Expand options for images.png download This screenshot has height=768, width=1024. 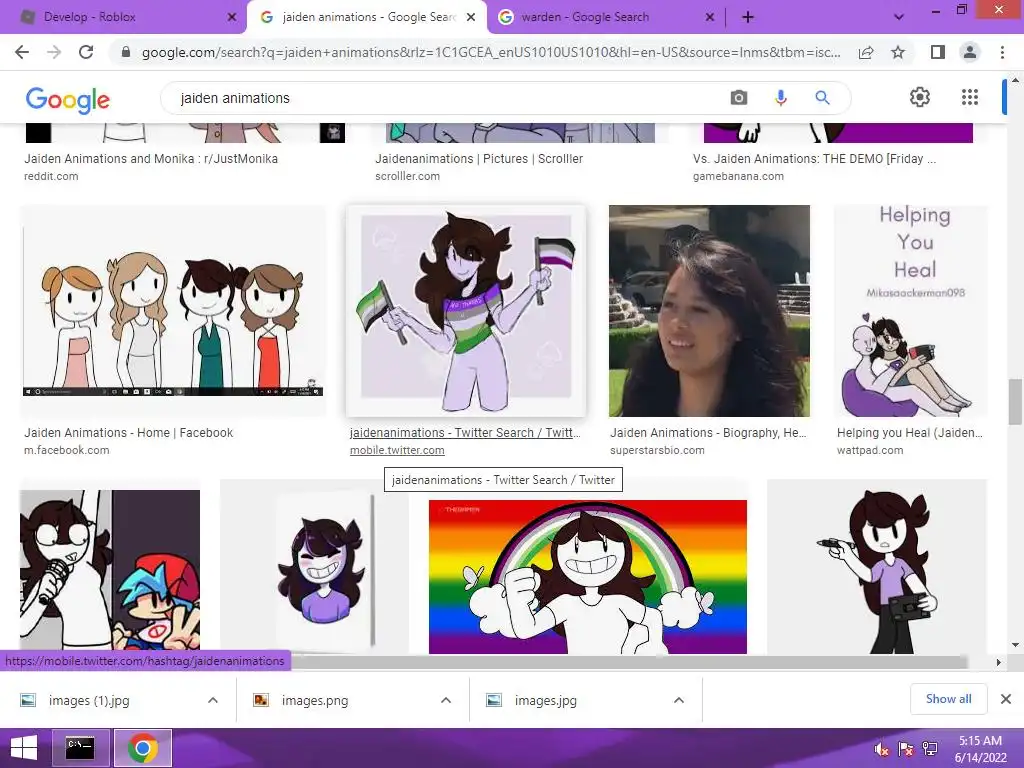pos(446,700)
